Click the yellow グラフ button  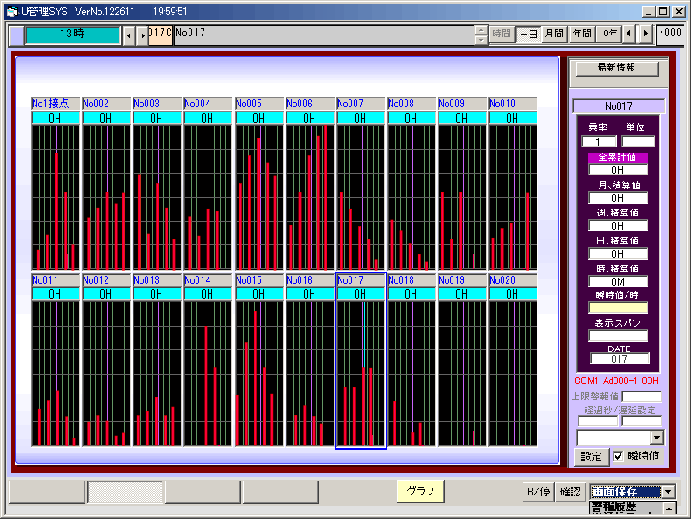(420, 491)
